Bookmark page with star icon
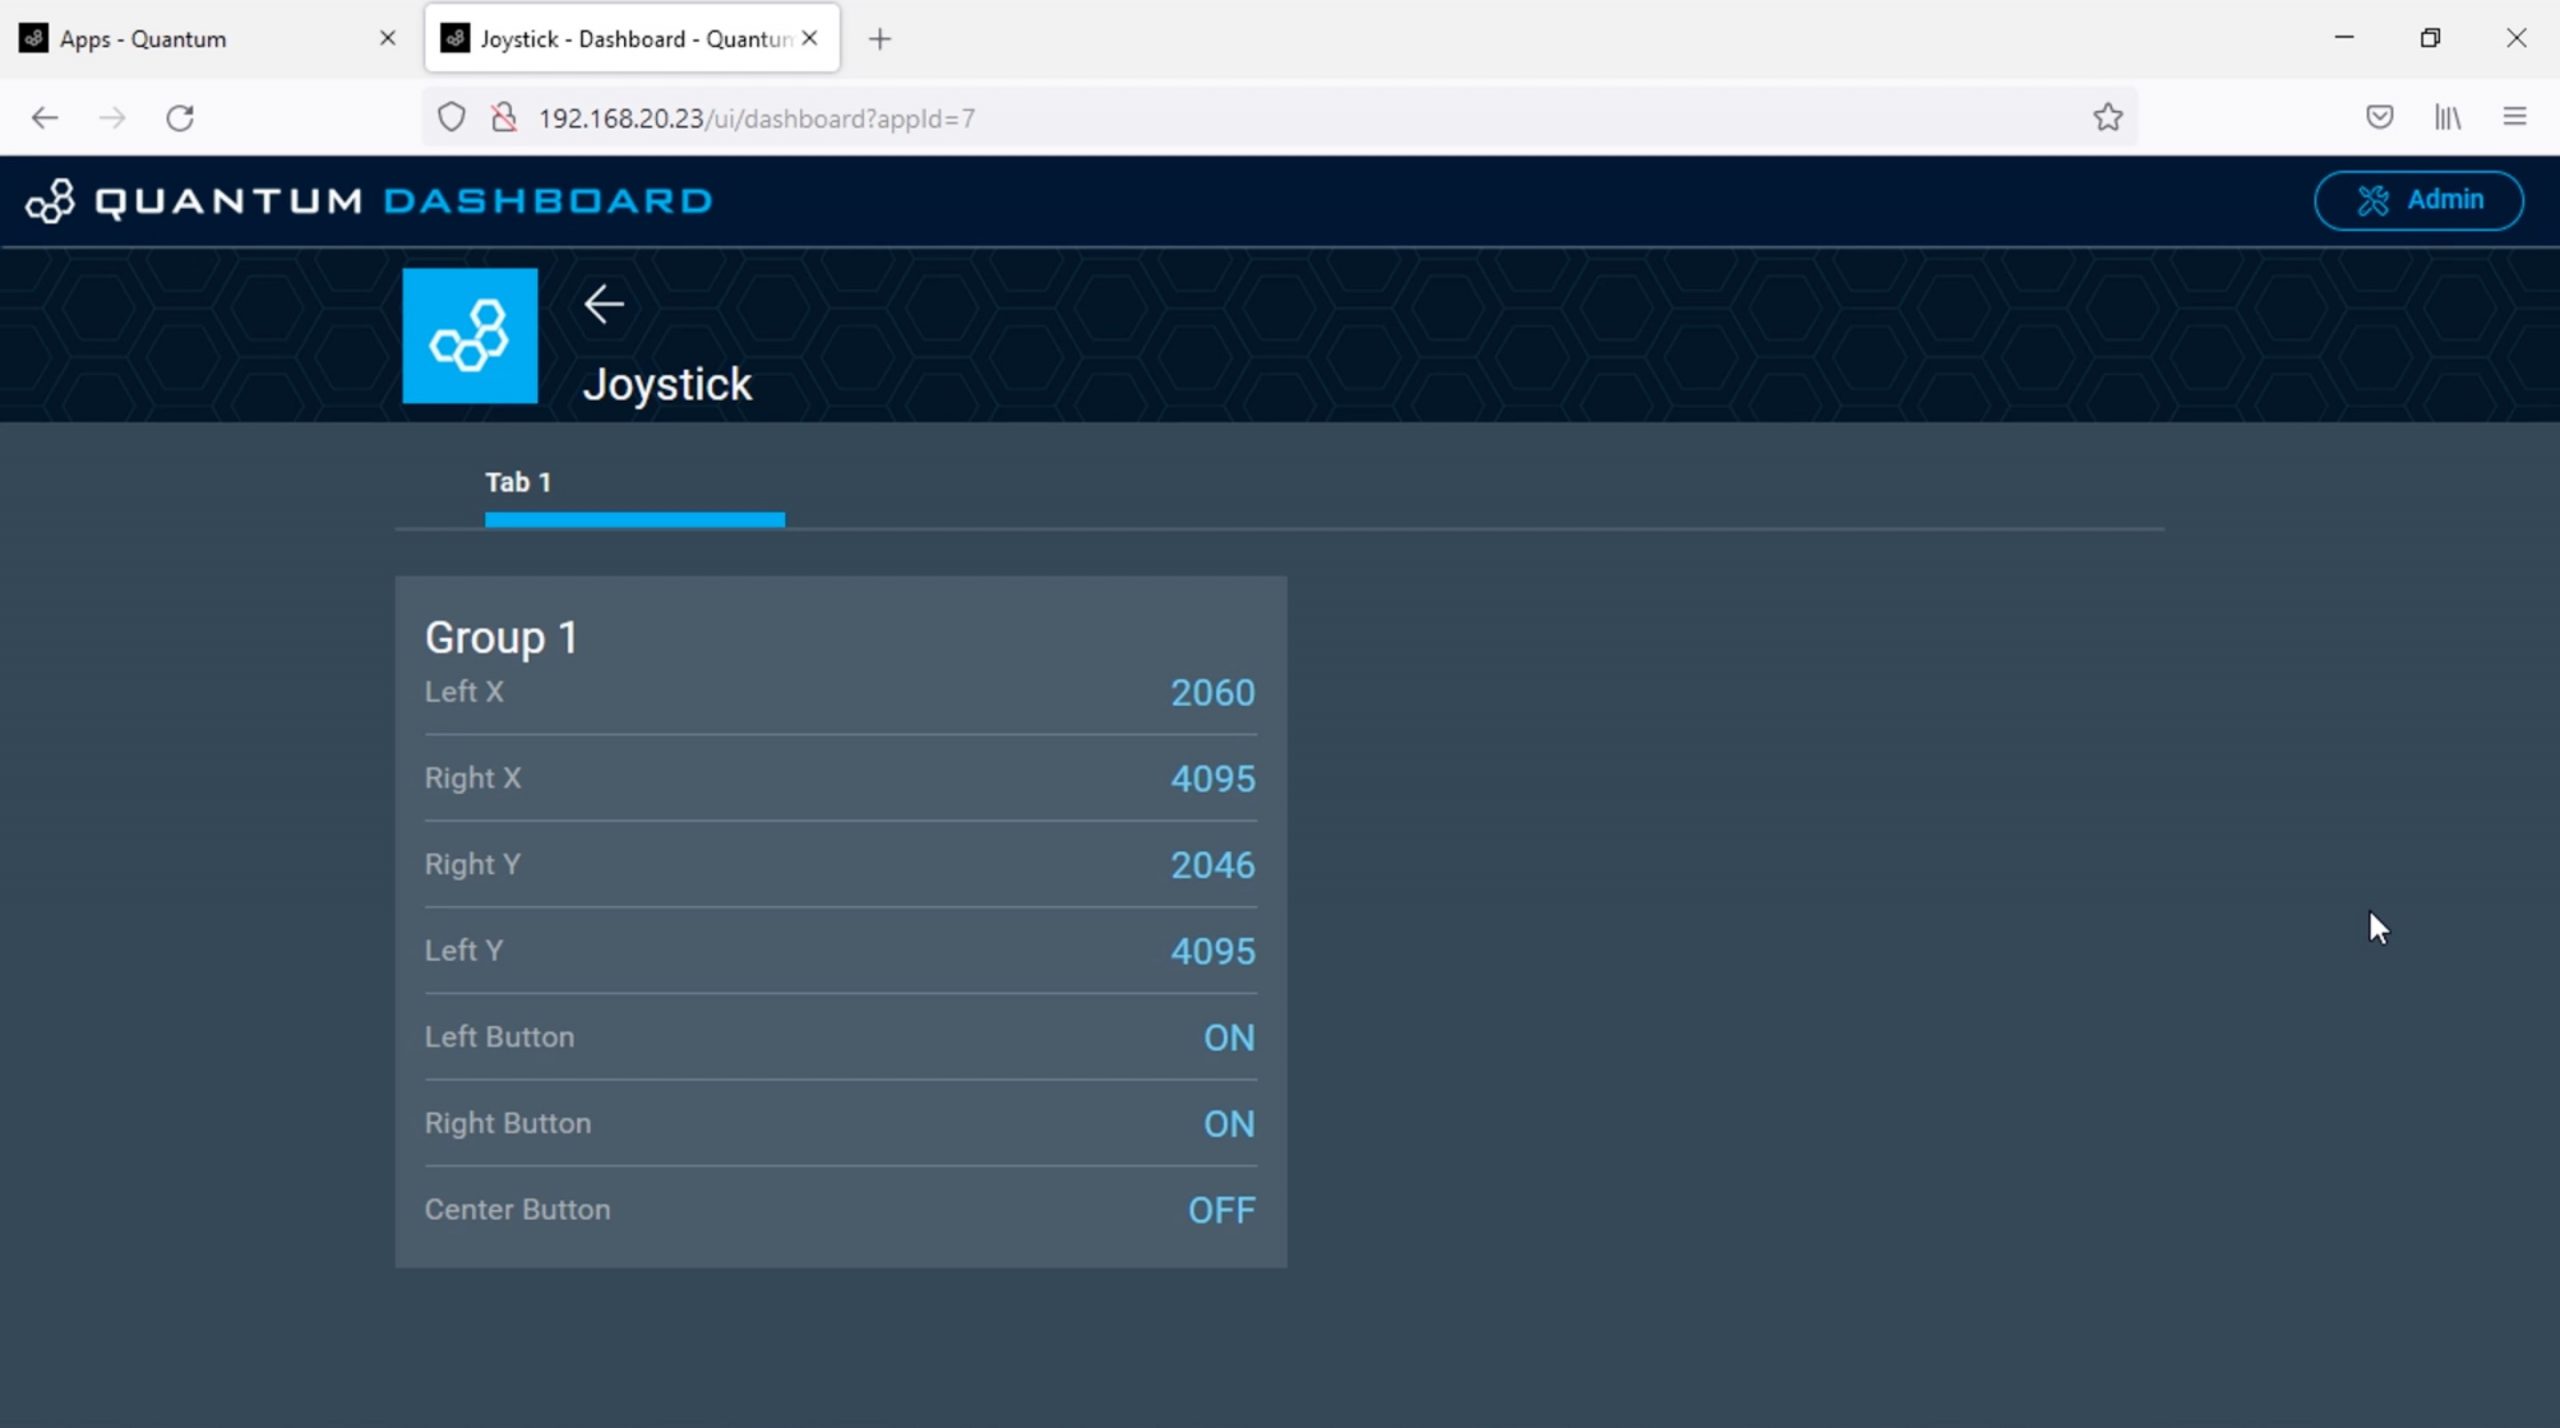Image resolution: width=2560 pixels, height=1428 pixels. 2107,118
